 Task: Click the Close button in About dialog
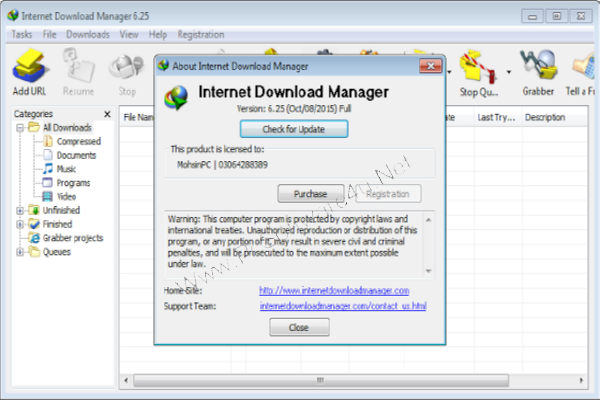pyautogui.click(x=299, y=328)
